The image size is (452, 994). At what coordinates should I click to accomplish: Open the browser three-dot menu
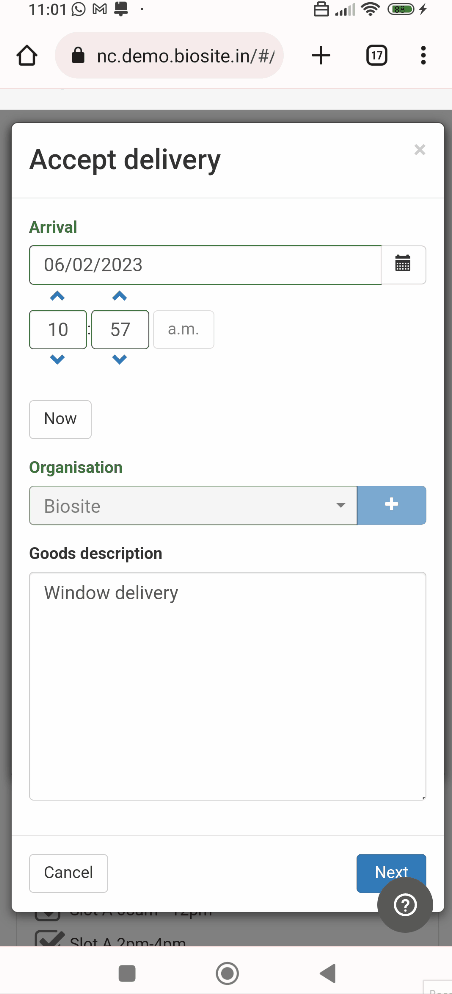click(x=423, y=56)
